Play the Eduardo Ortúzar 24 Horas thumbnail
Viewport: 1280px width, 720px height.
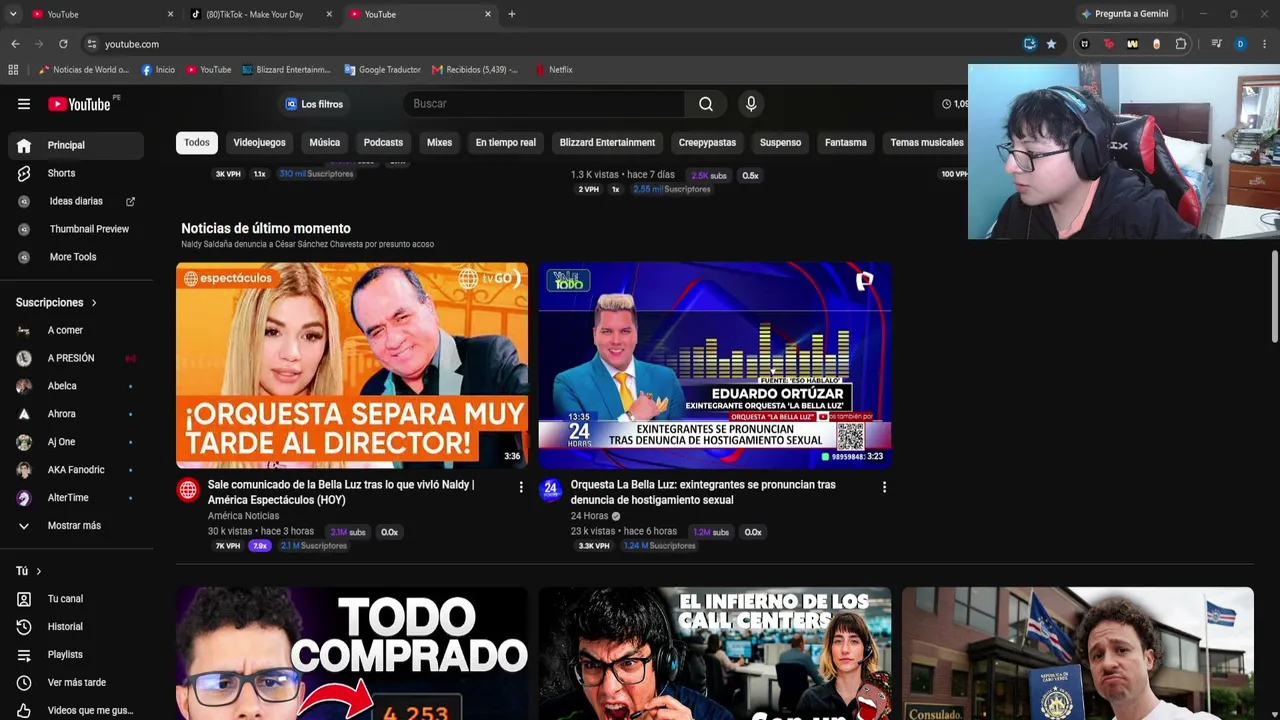tap(715, 365)
